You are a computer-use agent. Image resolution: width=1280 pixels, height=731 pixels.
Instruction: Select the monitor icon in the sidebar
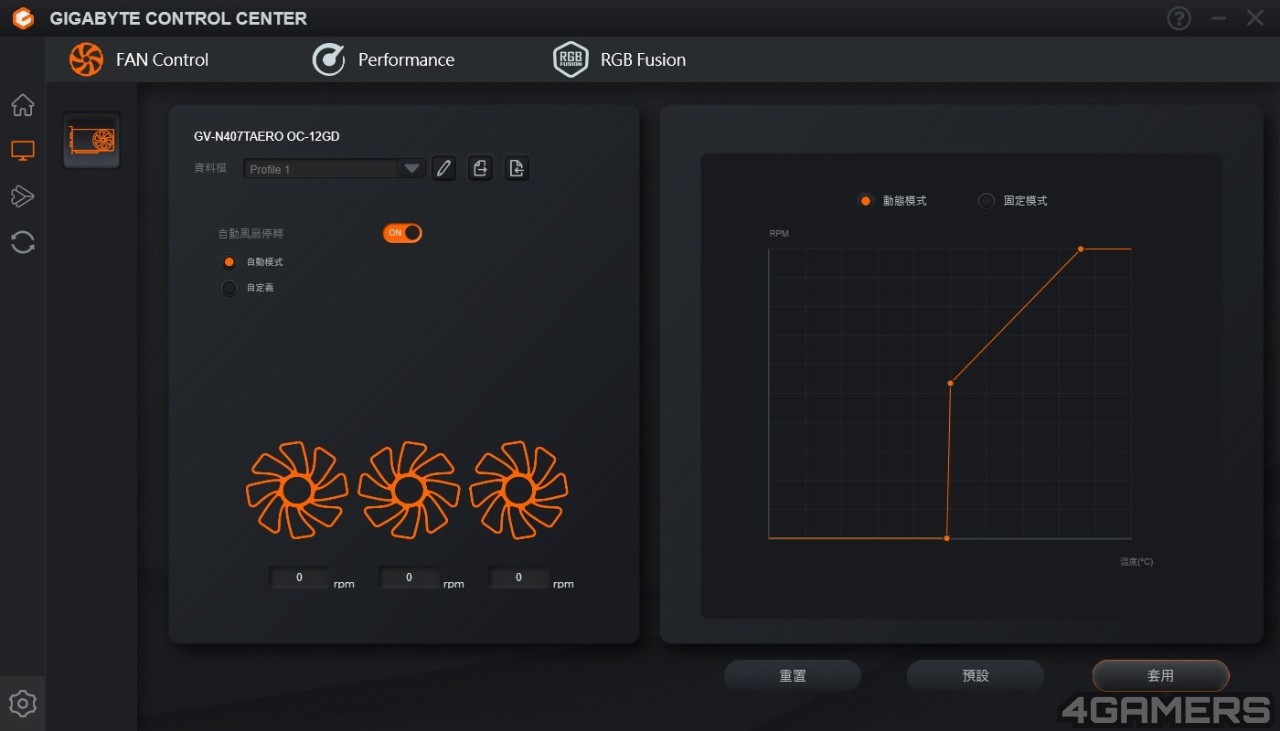(x=22, y=151)
